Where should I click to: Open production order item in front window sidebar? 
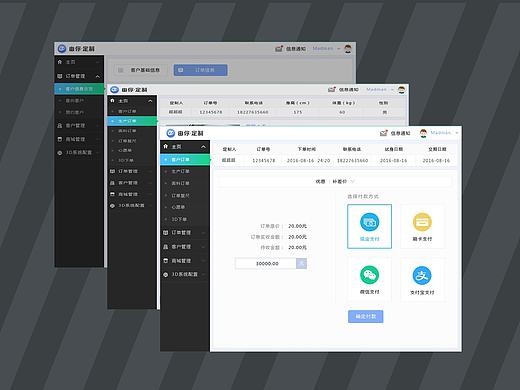click(x=180, y=171)
